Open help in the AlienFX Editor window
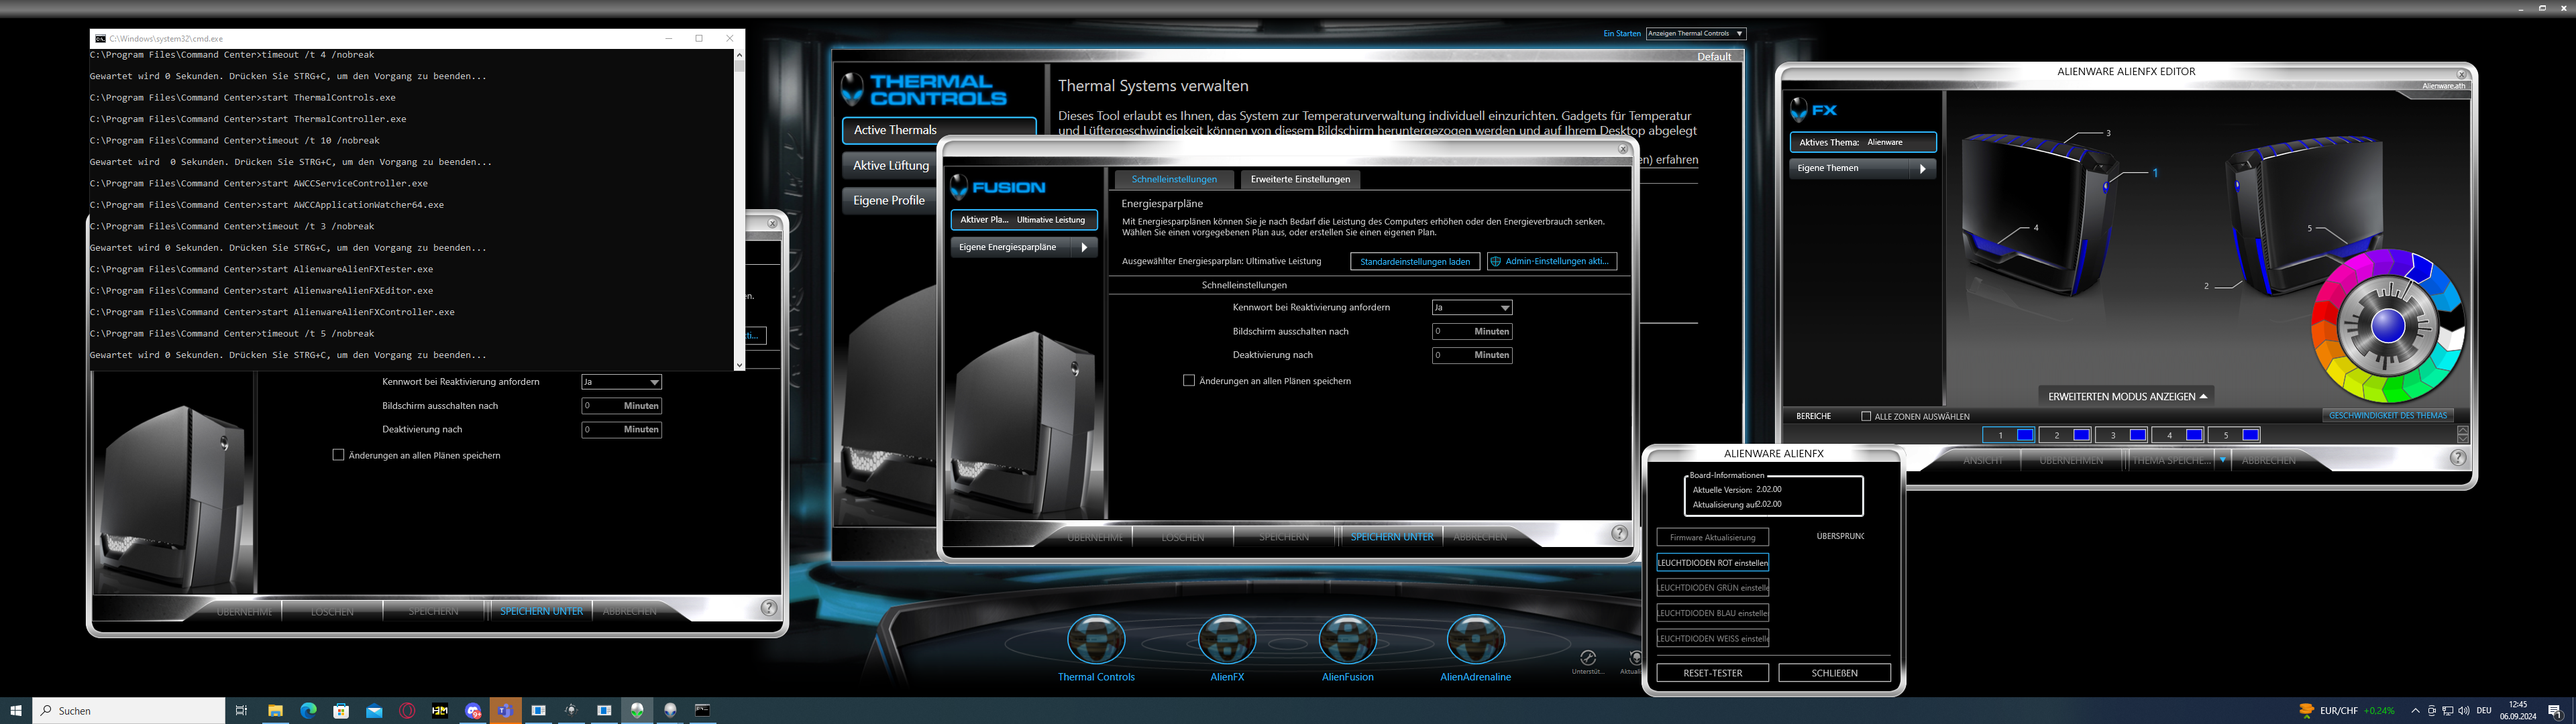This screenshot has width=2576, height=724. (2458, 458)
